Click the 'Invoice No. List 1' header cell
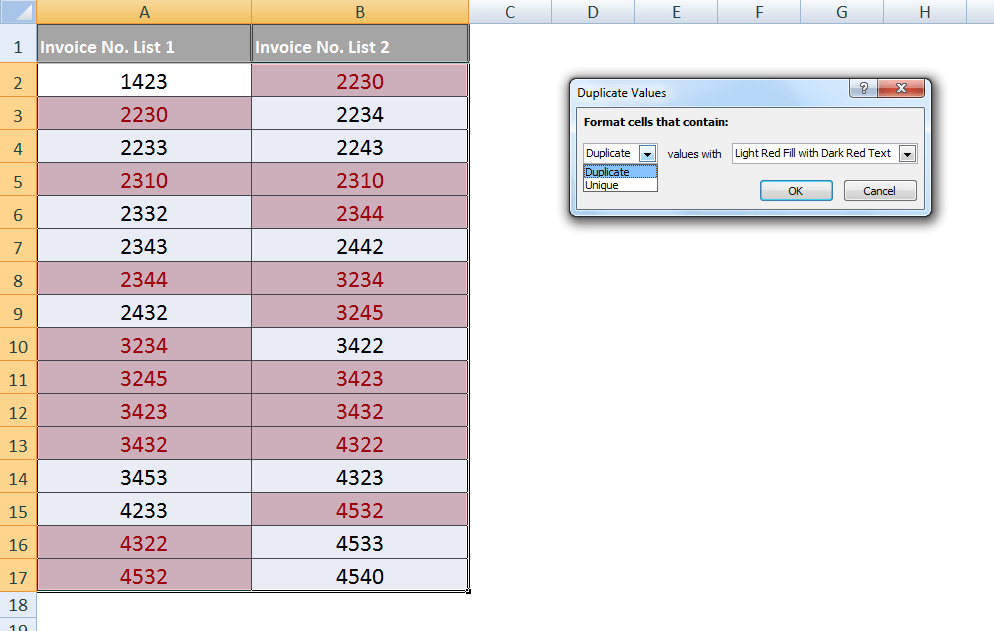Viewport: 994px width, 631px height. pyautogui.click(x=145, y=44)
